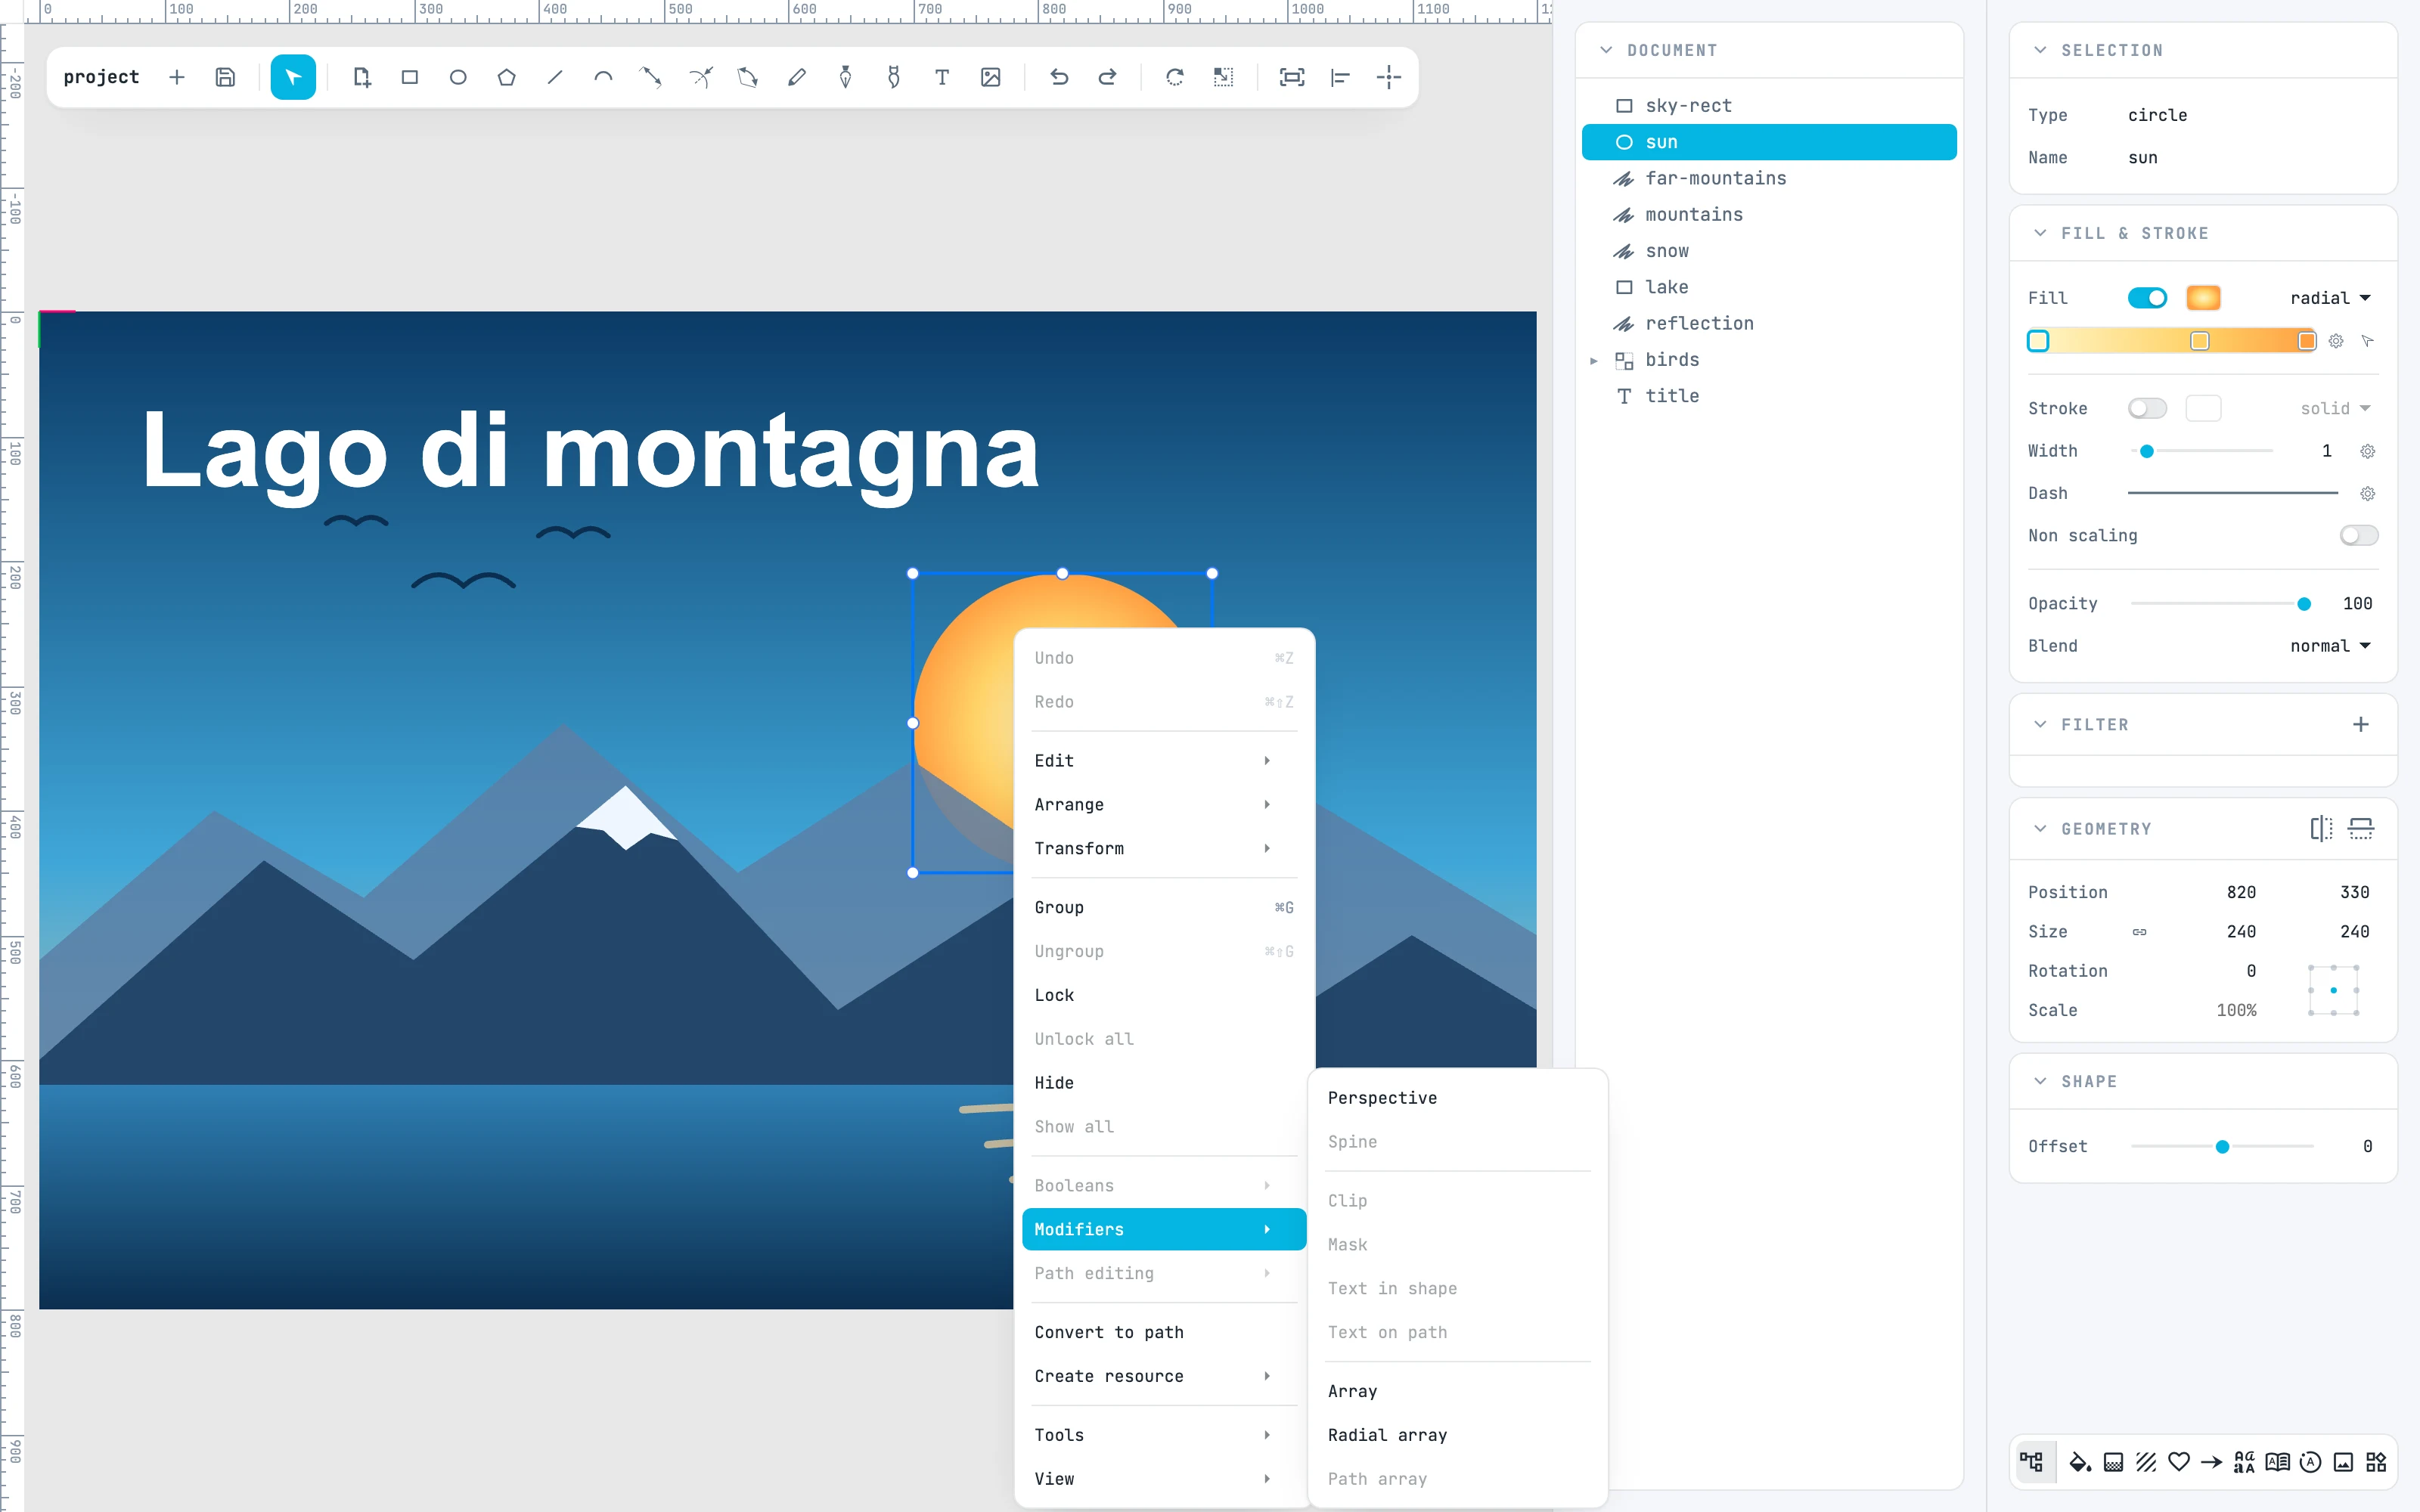Select the polygon shape tool

pos(506,77)
